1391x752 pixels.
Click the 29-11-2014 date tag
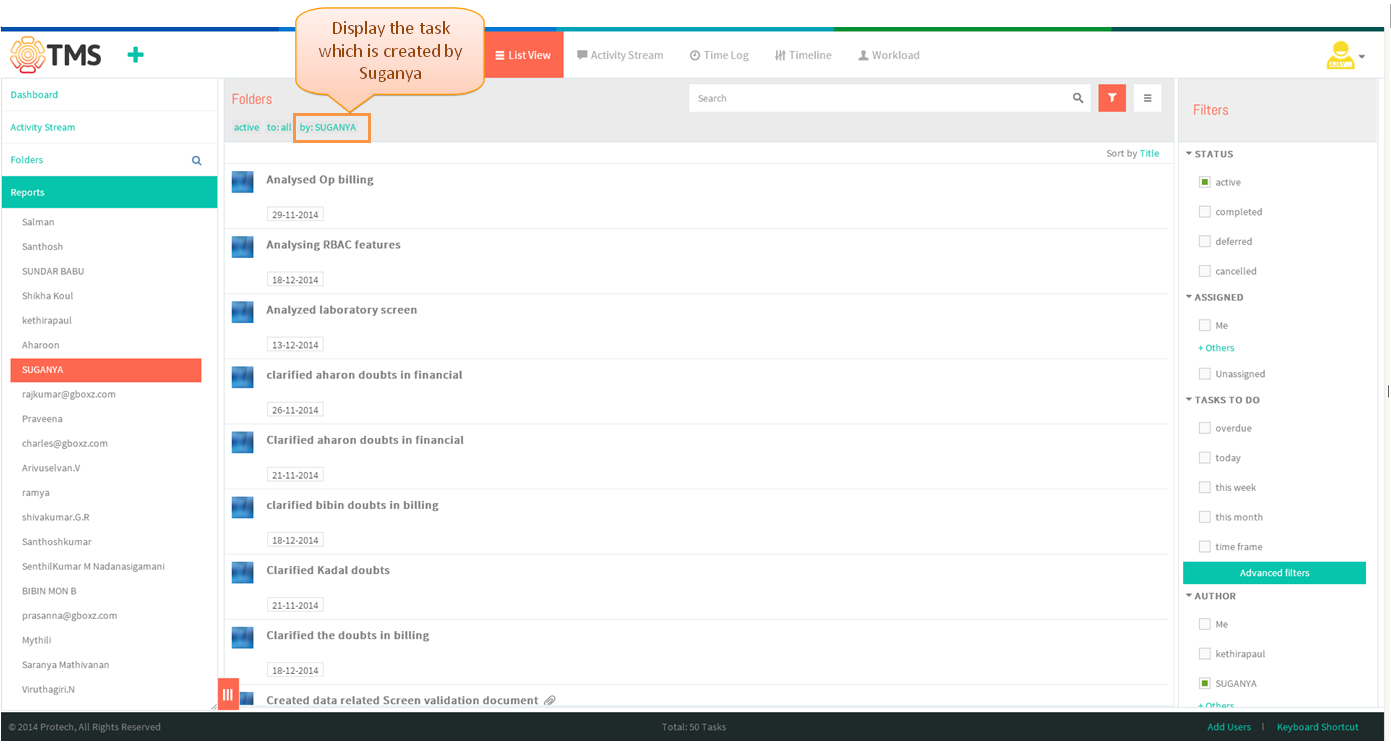coord(295,215)
